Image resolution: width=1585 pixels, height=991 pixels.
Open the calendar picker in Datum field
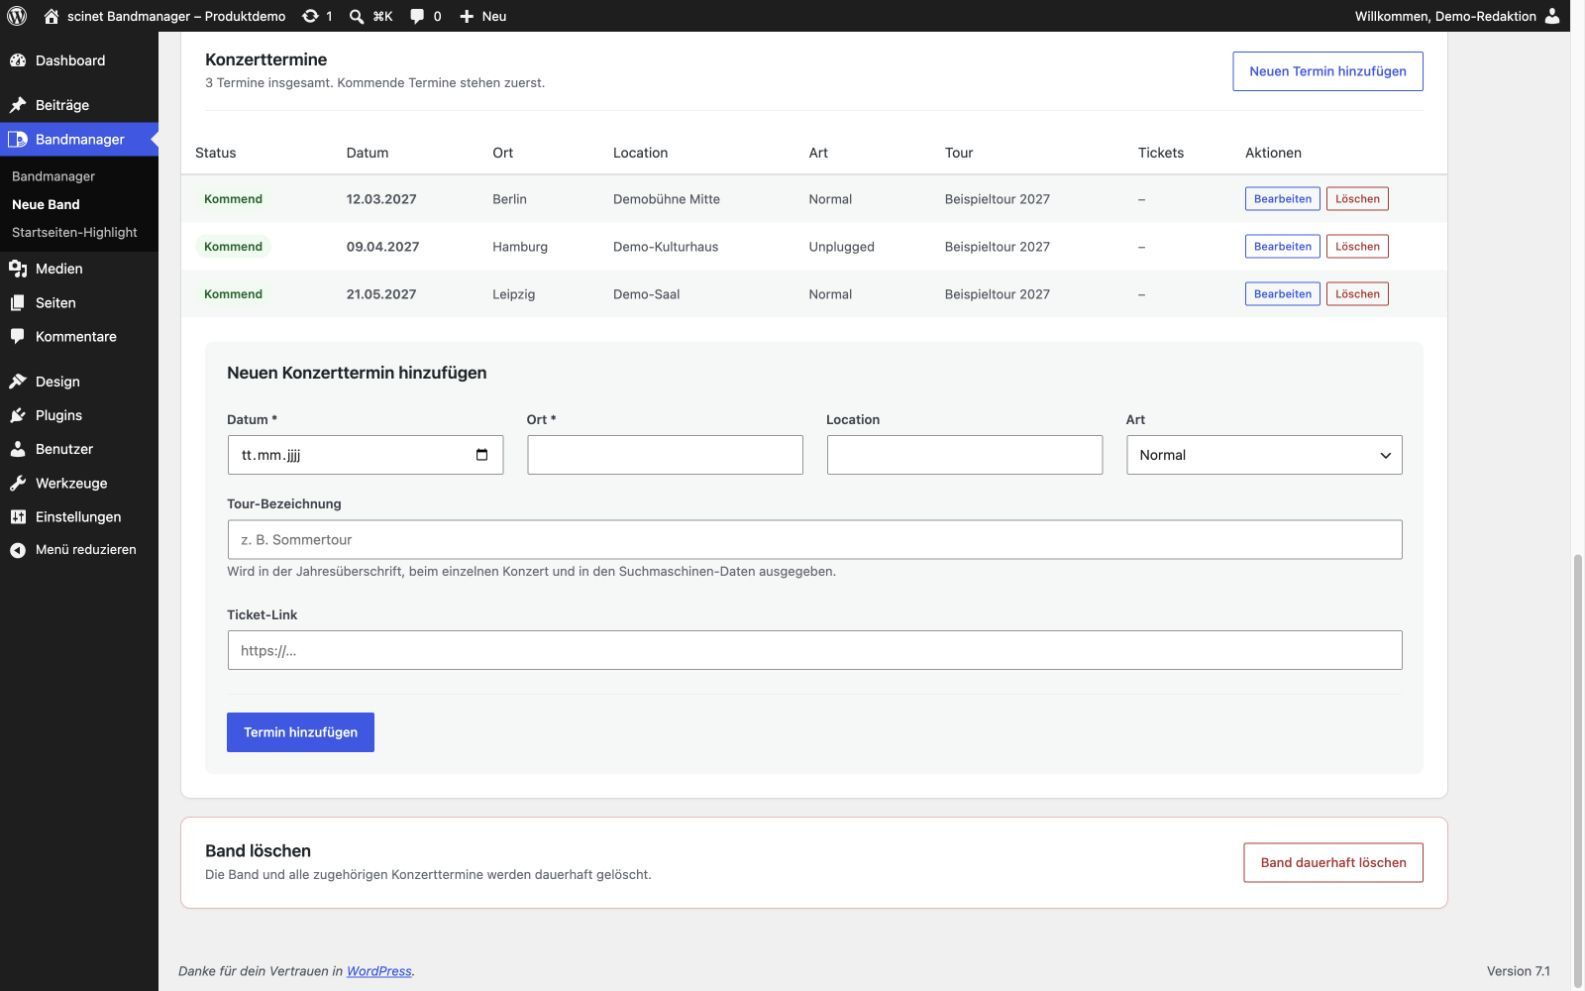pos(482,455)
